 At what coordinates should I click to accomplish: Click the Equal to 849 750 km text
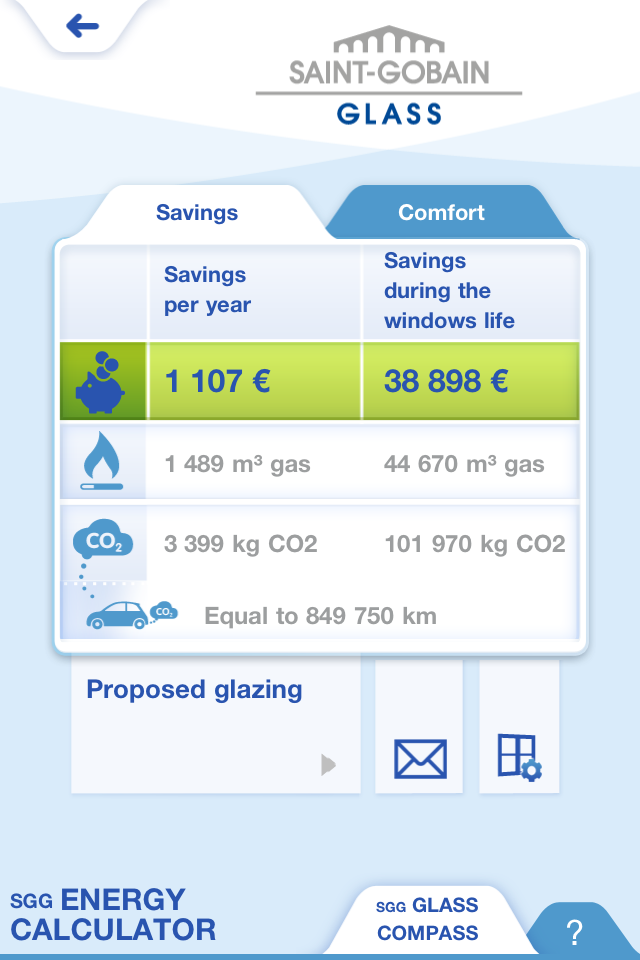pos(320,616)
